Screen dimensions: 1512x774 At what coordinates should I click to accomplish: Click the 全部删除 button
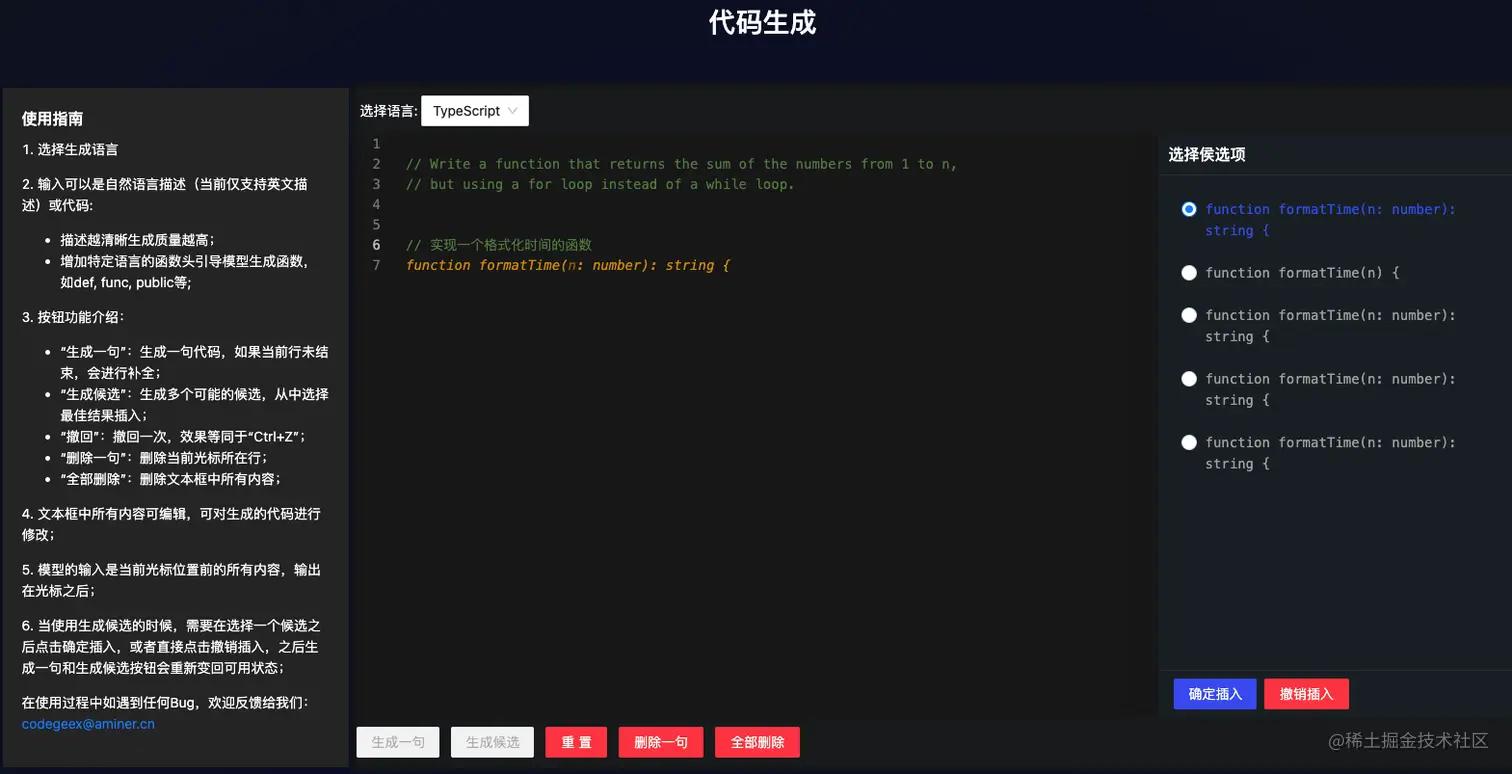(757, 742)
